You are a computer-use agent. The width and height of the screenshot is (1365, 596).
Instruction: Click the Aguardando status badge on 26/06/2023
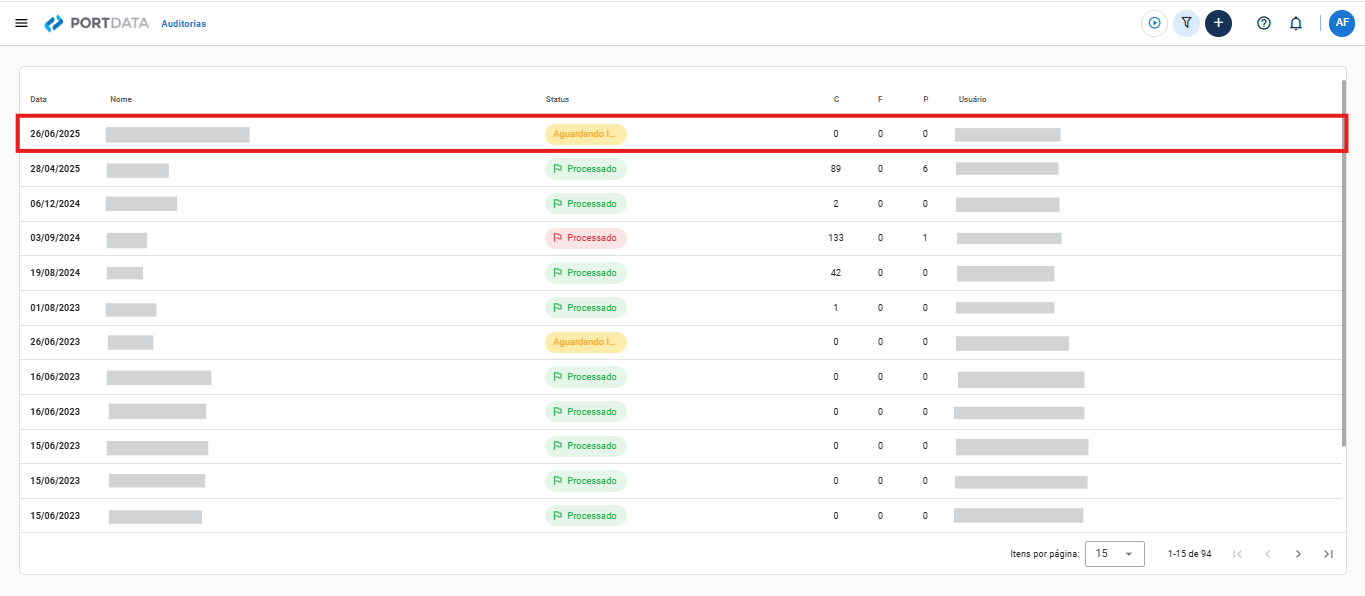586,342
